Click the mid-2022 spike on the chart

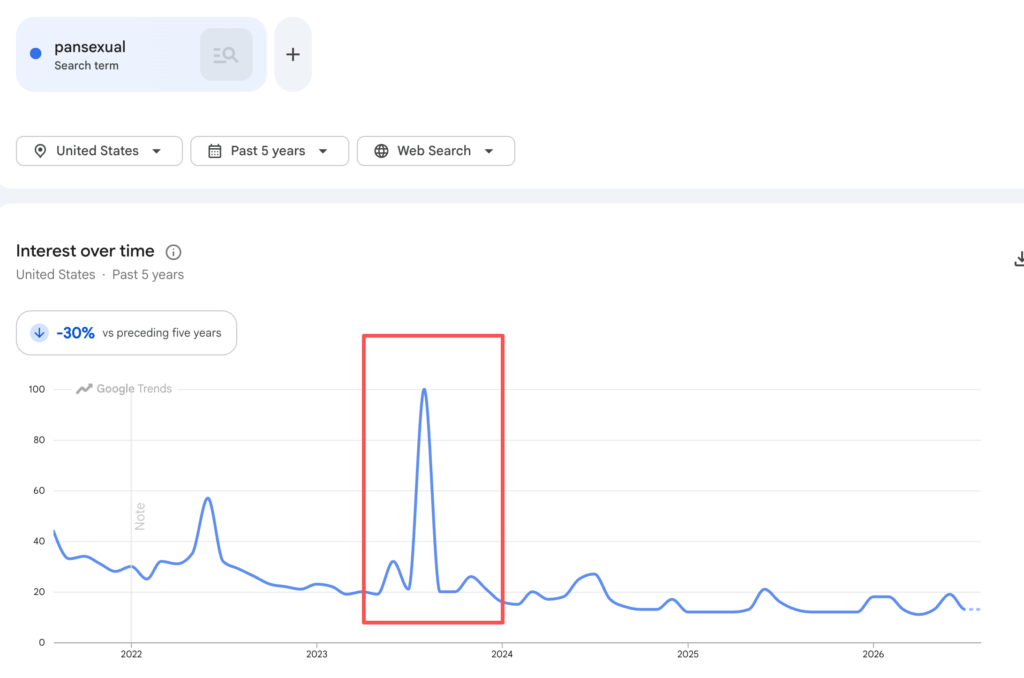[x=208, y=499]
